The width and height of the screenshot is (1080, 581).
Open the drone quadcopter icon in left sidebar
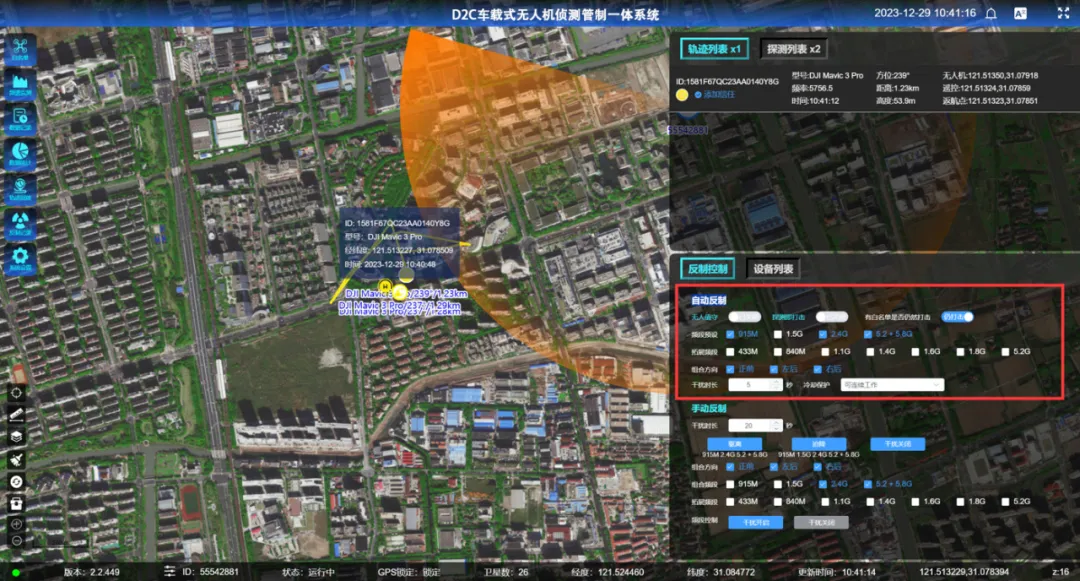coord(20,49)
